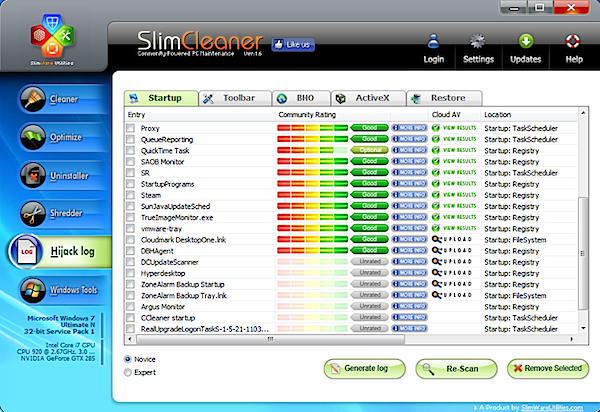View Cloud AV results for SAOB Monitor
Image resolution: width=600 pixels, height=412 pixels.
pyautogui.click(x=454, y=161)
